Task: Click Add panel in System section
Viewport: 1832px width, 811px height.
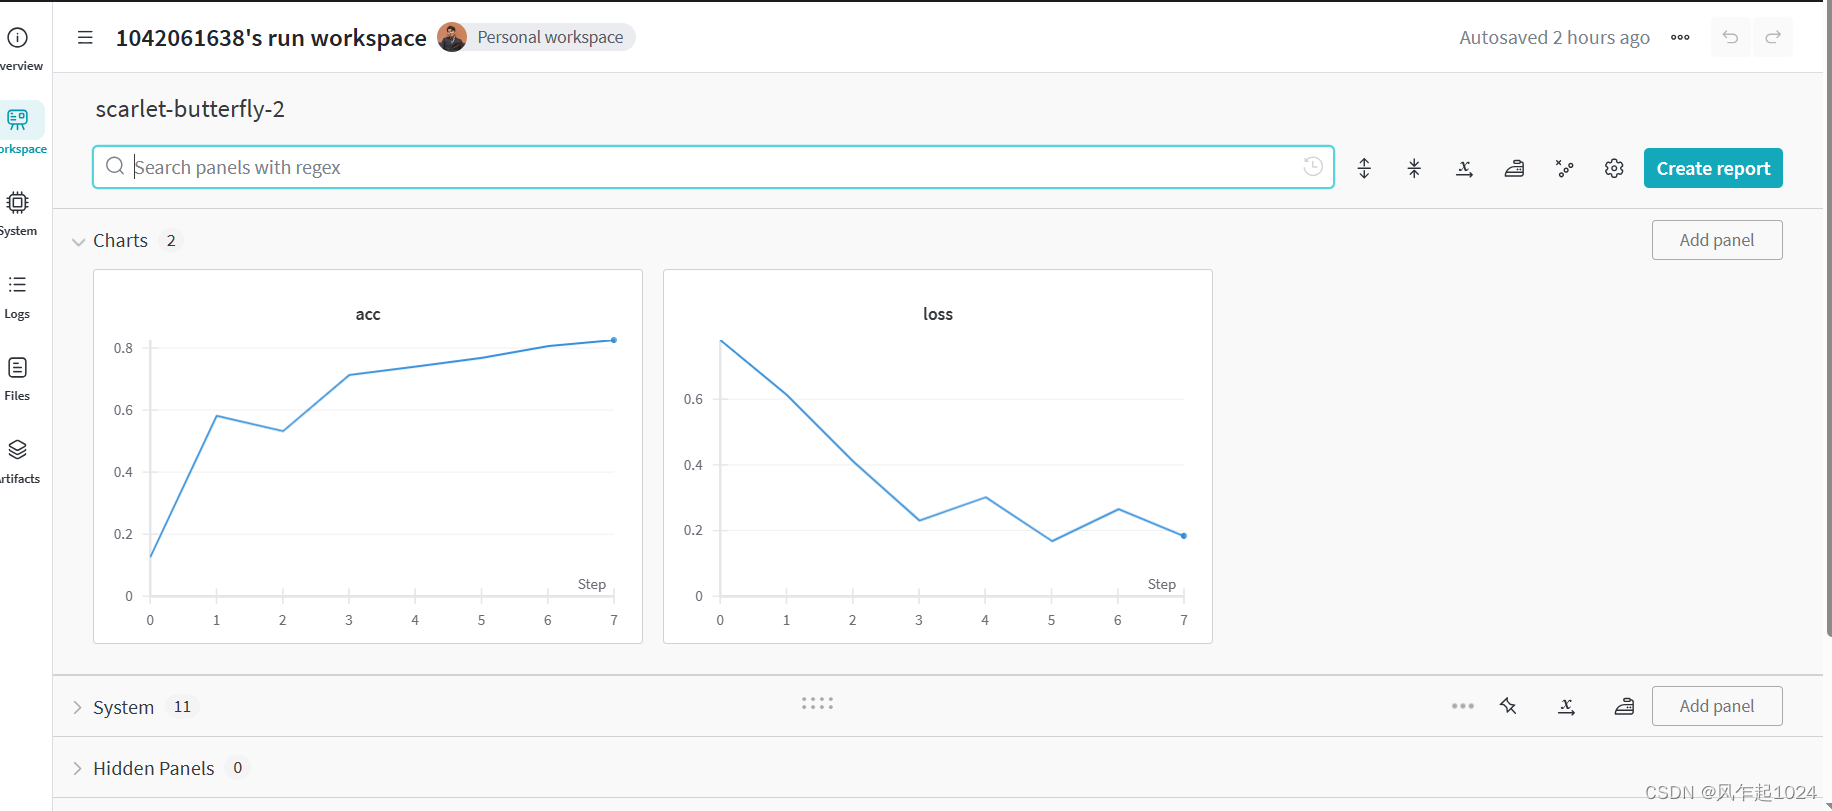Action: [1717, 706]
